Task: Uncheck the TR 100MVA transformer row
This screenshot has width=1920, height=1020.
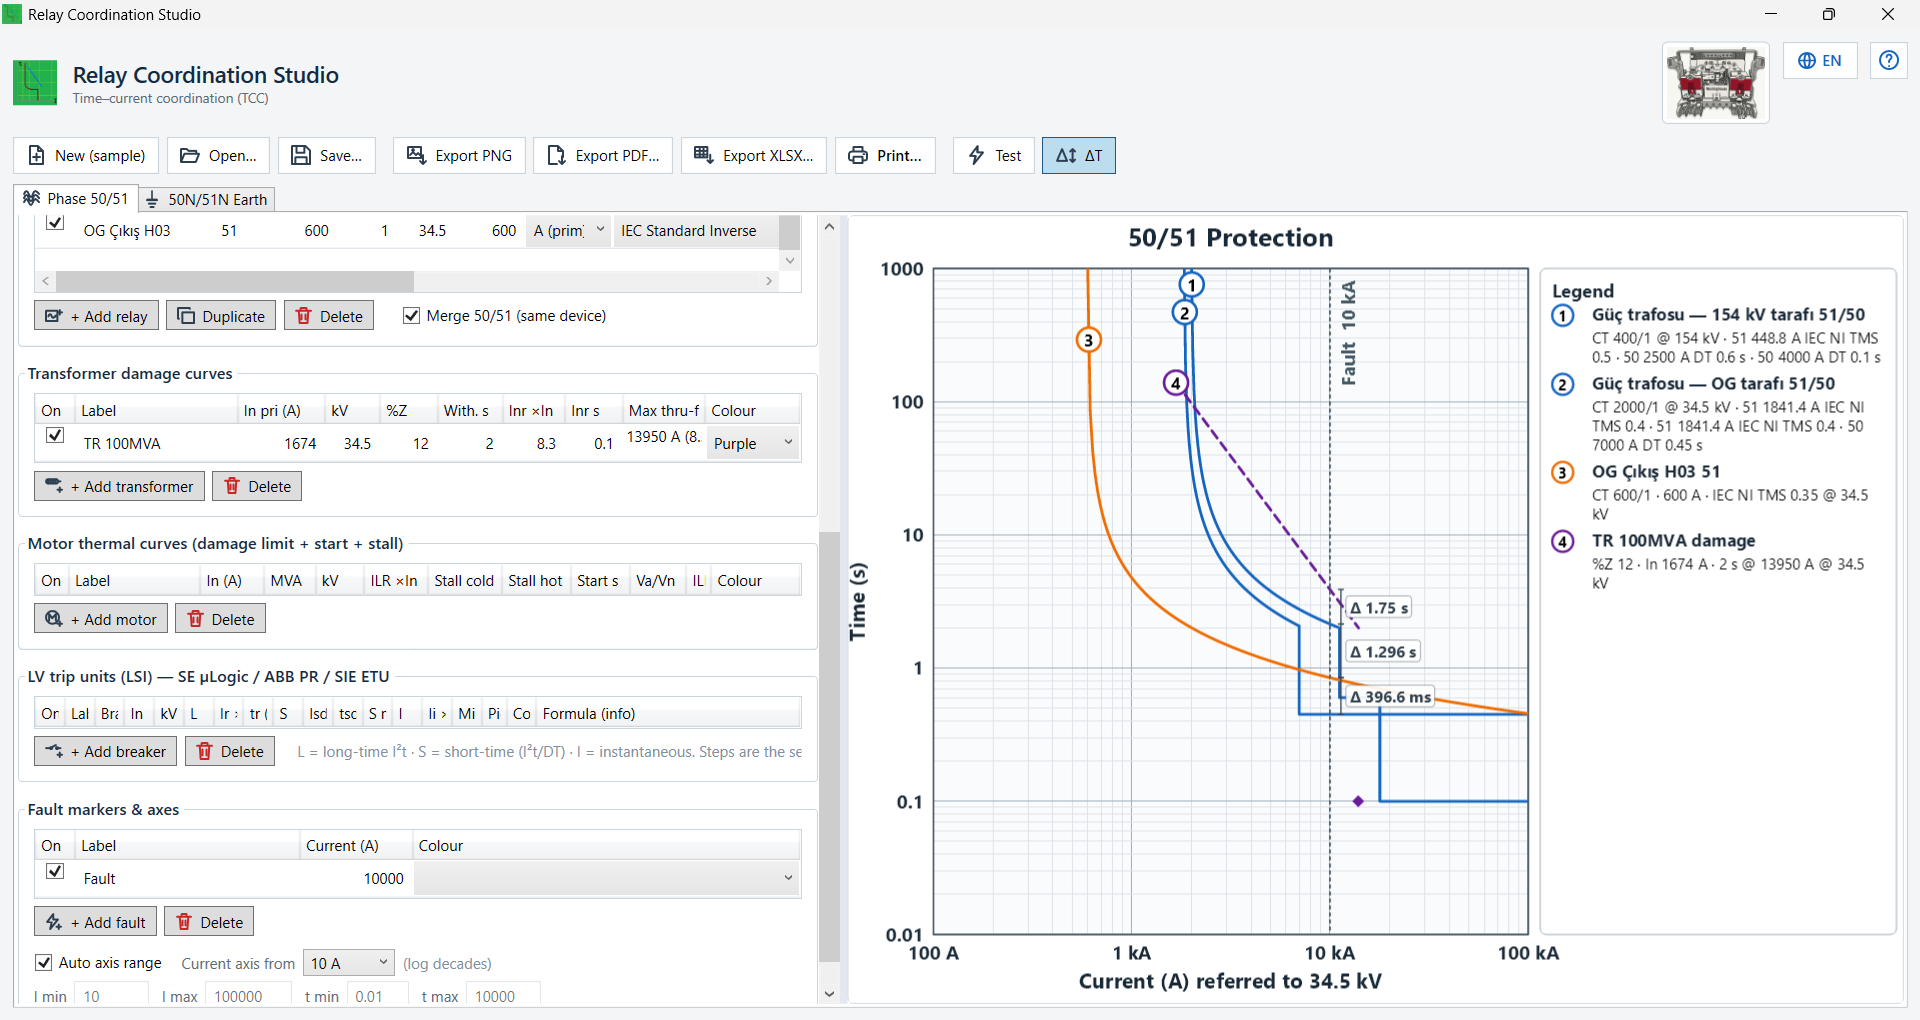Action: 55,436
